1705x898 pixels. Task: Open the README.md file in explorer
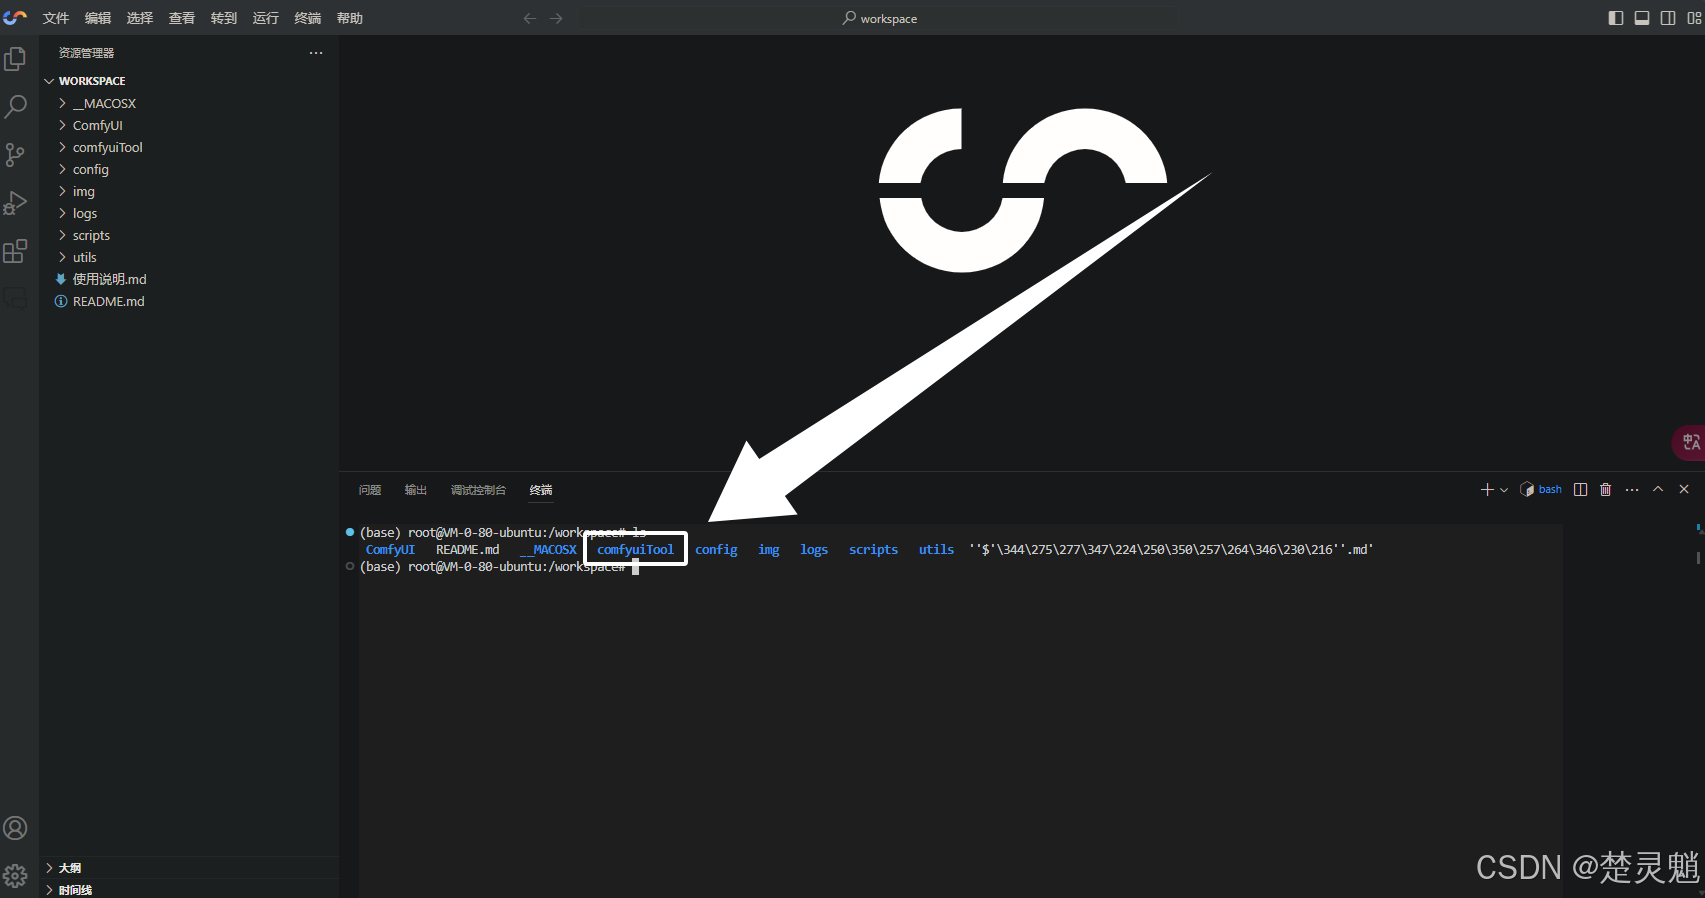point(189,301)
